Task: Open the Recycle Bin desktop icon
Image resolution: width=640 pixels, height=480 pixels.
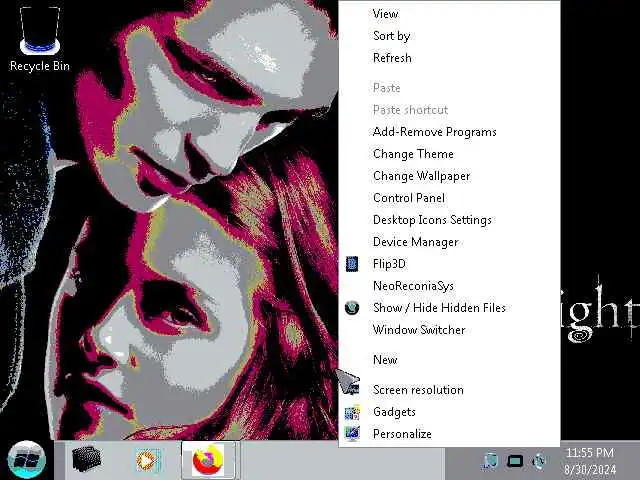Action: tap(40, 39)
